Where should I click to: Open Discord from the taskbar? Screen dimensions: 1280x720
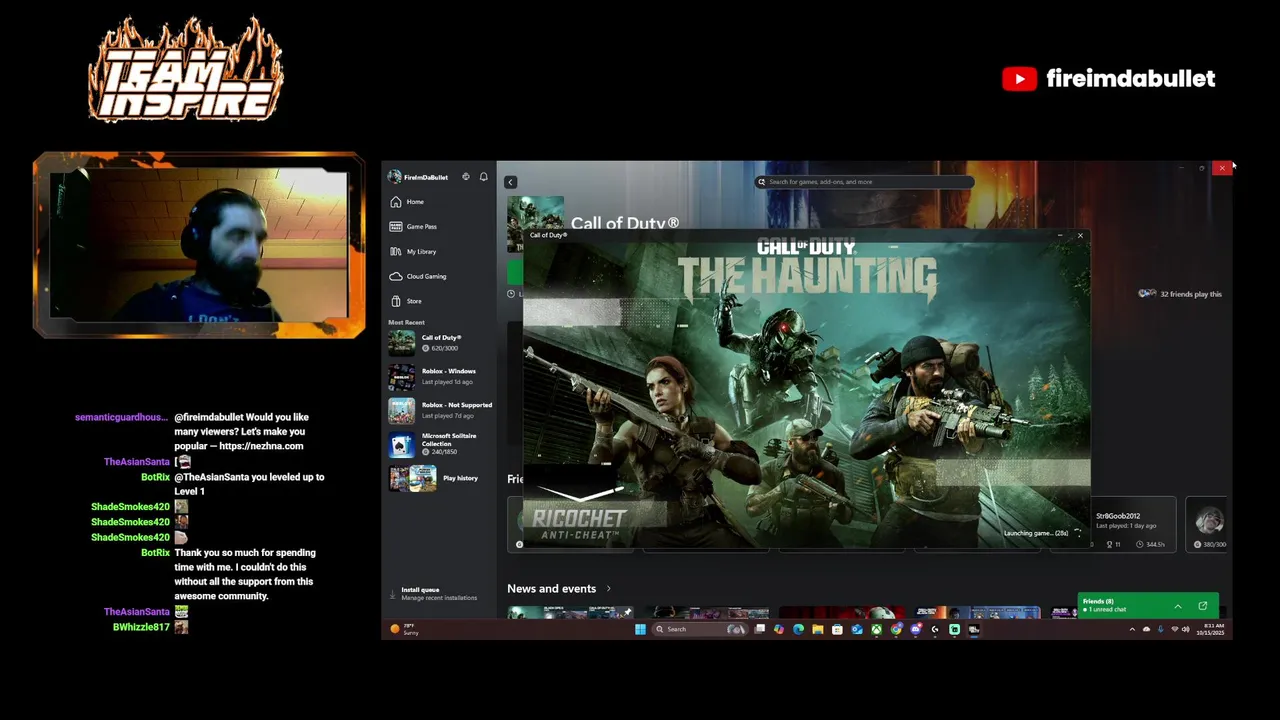(x=916, y=630)
